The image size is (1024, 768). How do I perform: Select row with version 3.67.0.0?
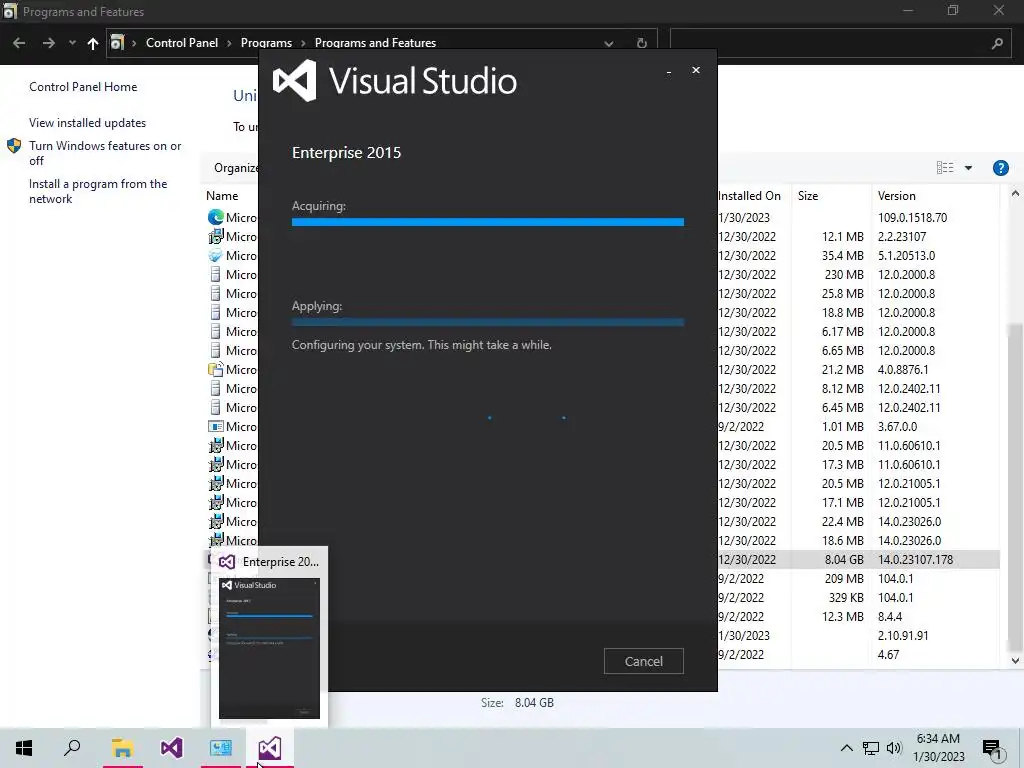click(602, 426)
